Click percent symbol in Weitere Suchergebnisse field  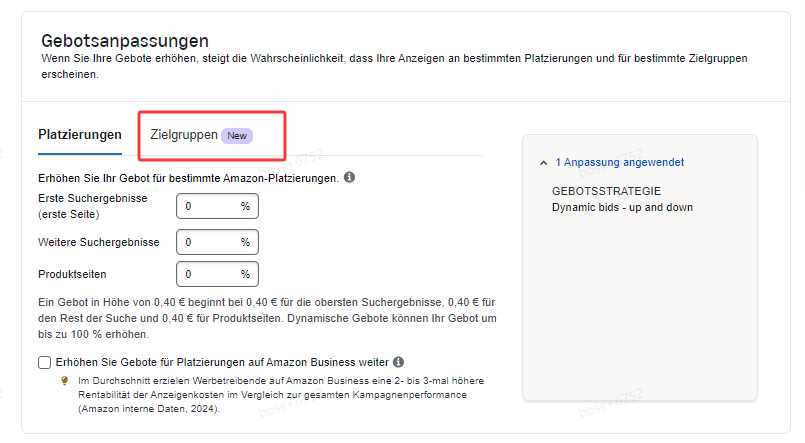245,242
